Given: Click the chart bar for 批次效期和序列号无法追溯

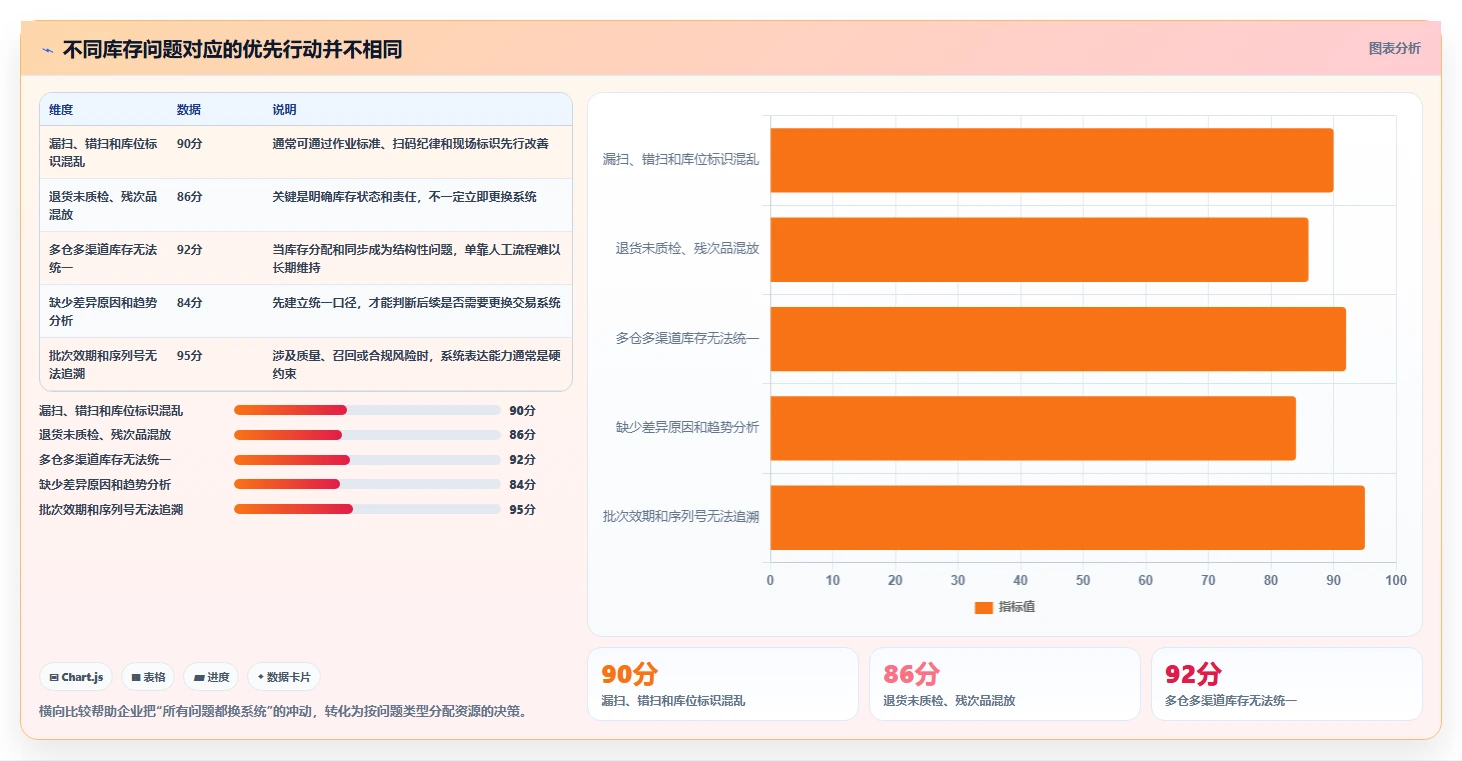Looking at the screenshot, I should [x=1067, y=517].
